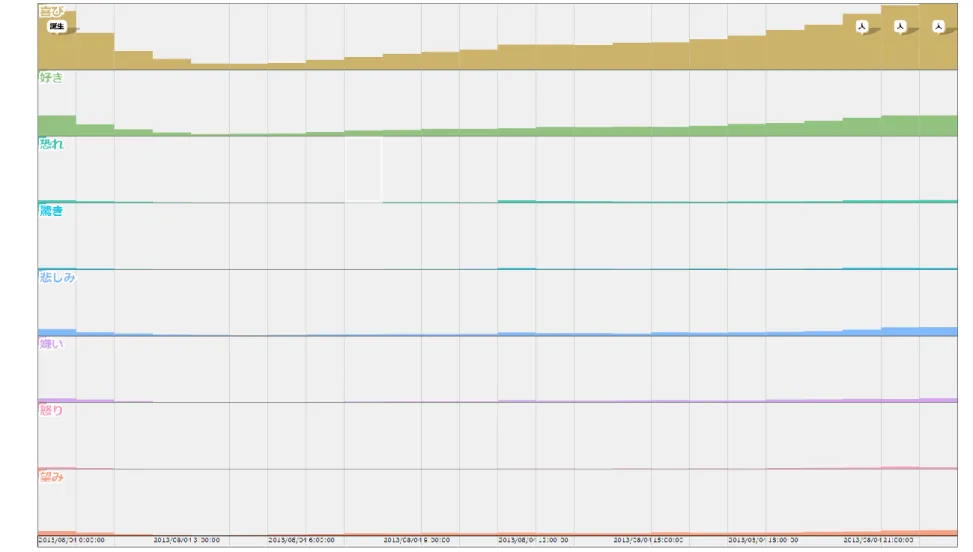The width and height of the screenshot is (973, 552).
Task: Click the 2013/08/01 3:00:00 time label
Action: click(x=186, y=540)
